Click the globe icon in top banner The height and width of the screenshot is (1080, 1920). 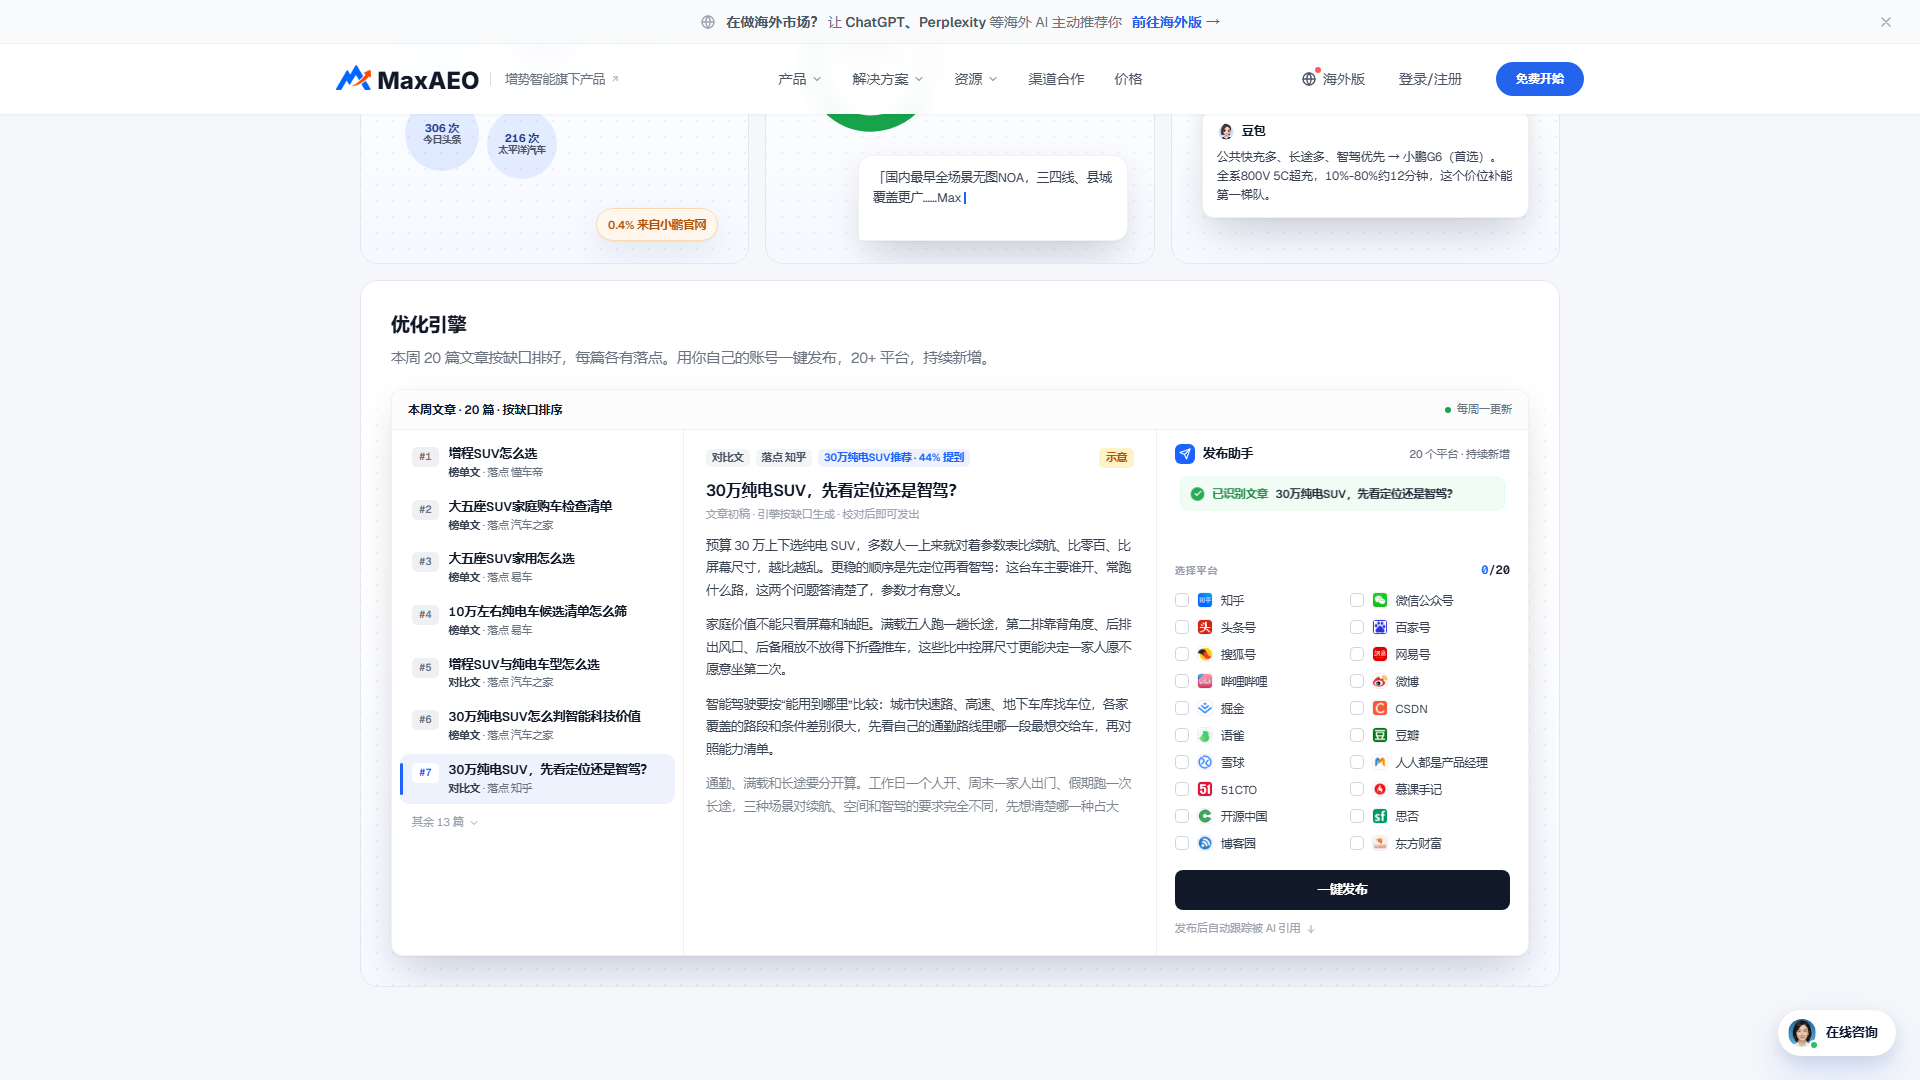[x=708, y=22]
